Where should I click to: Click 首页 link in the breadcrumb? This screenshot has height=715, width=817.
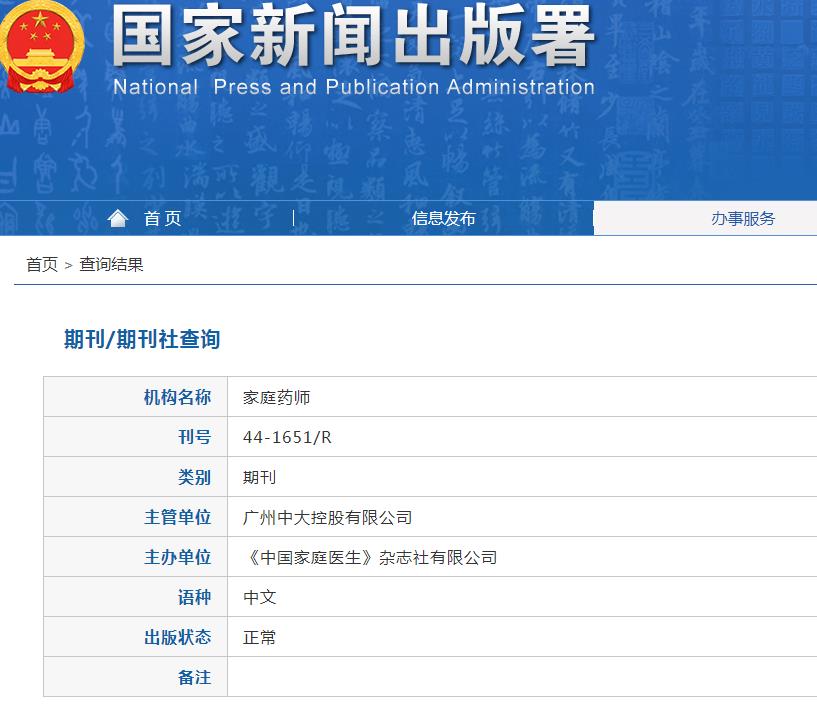[39, 265]
